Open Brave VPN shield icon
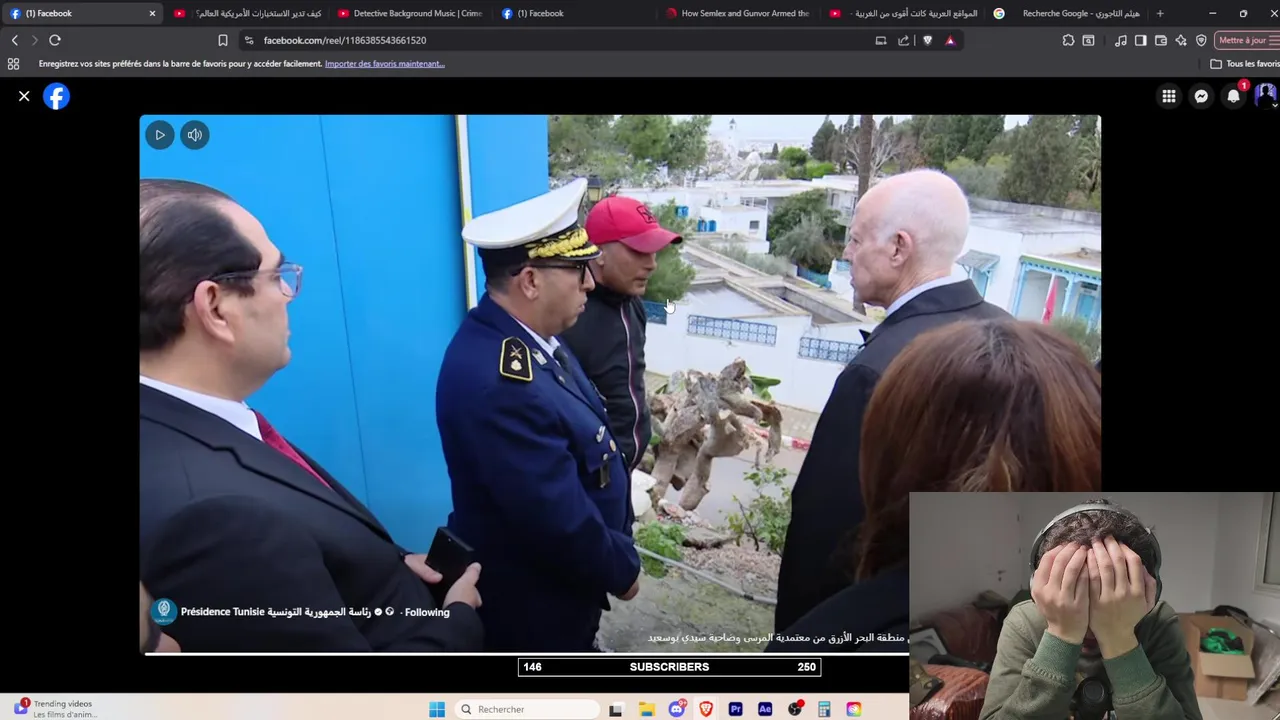Viewport: 1280px width, 720px height. point(1201,40)
